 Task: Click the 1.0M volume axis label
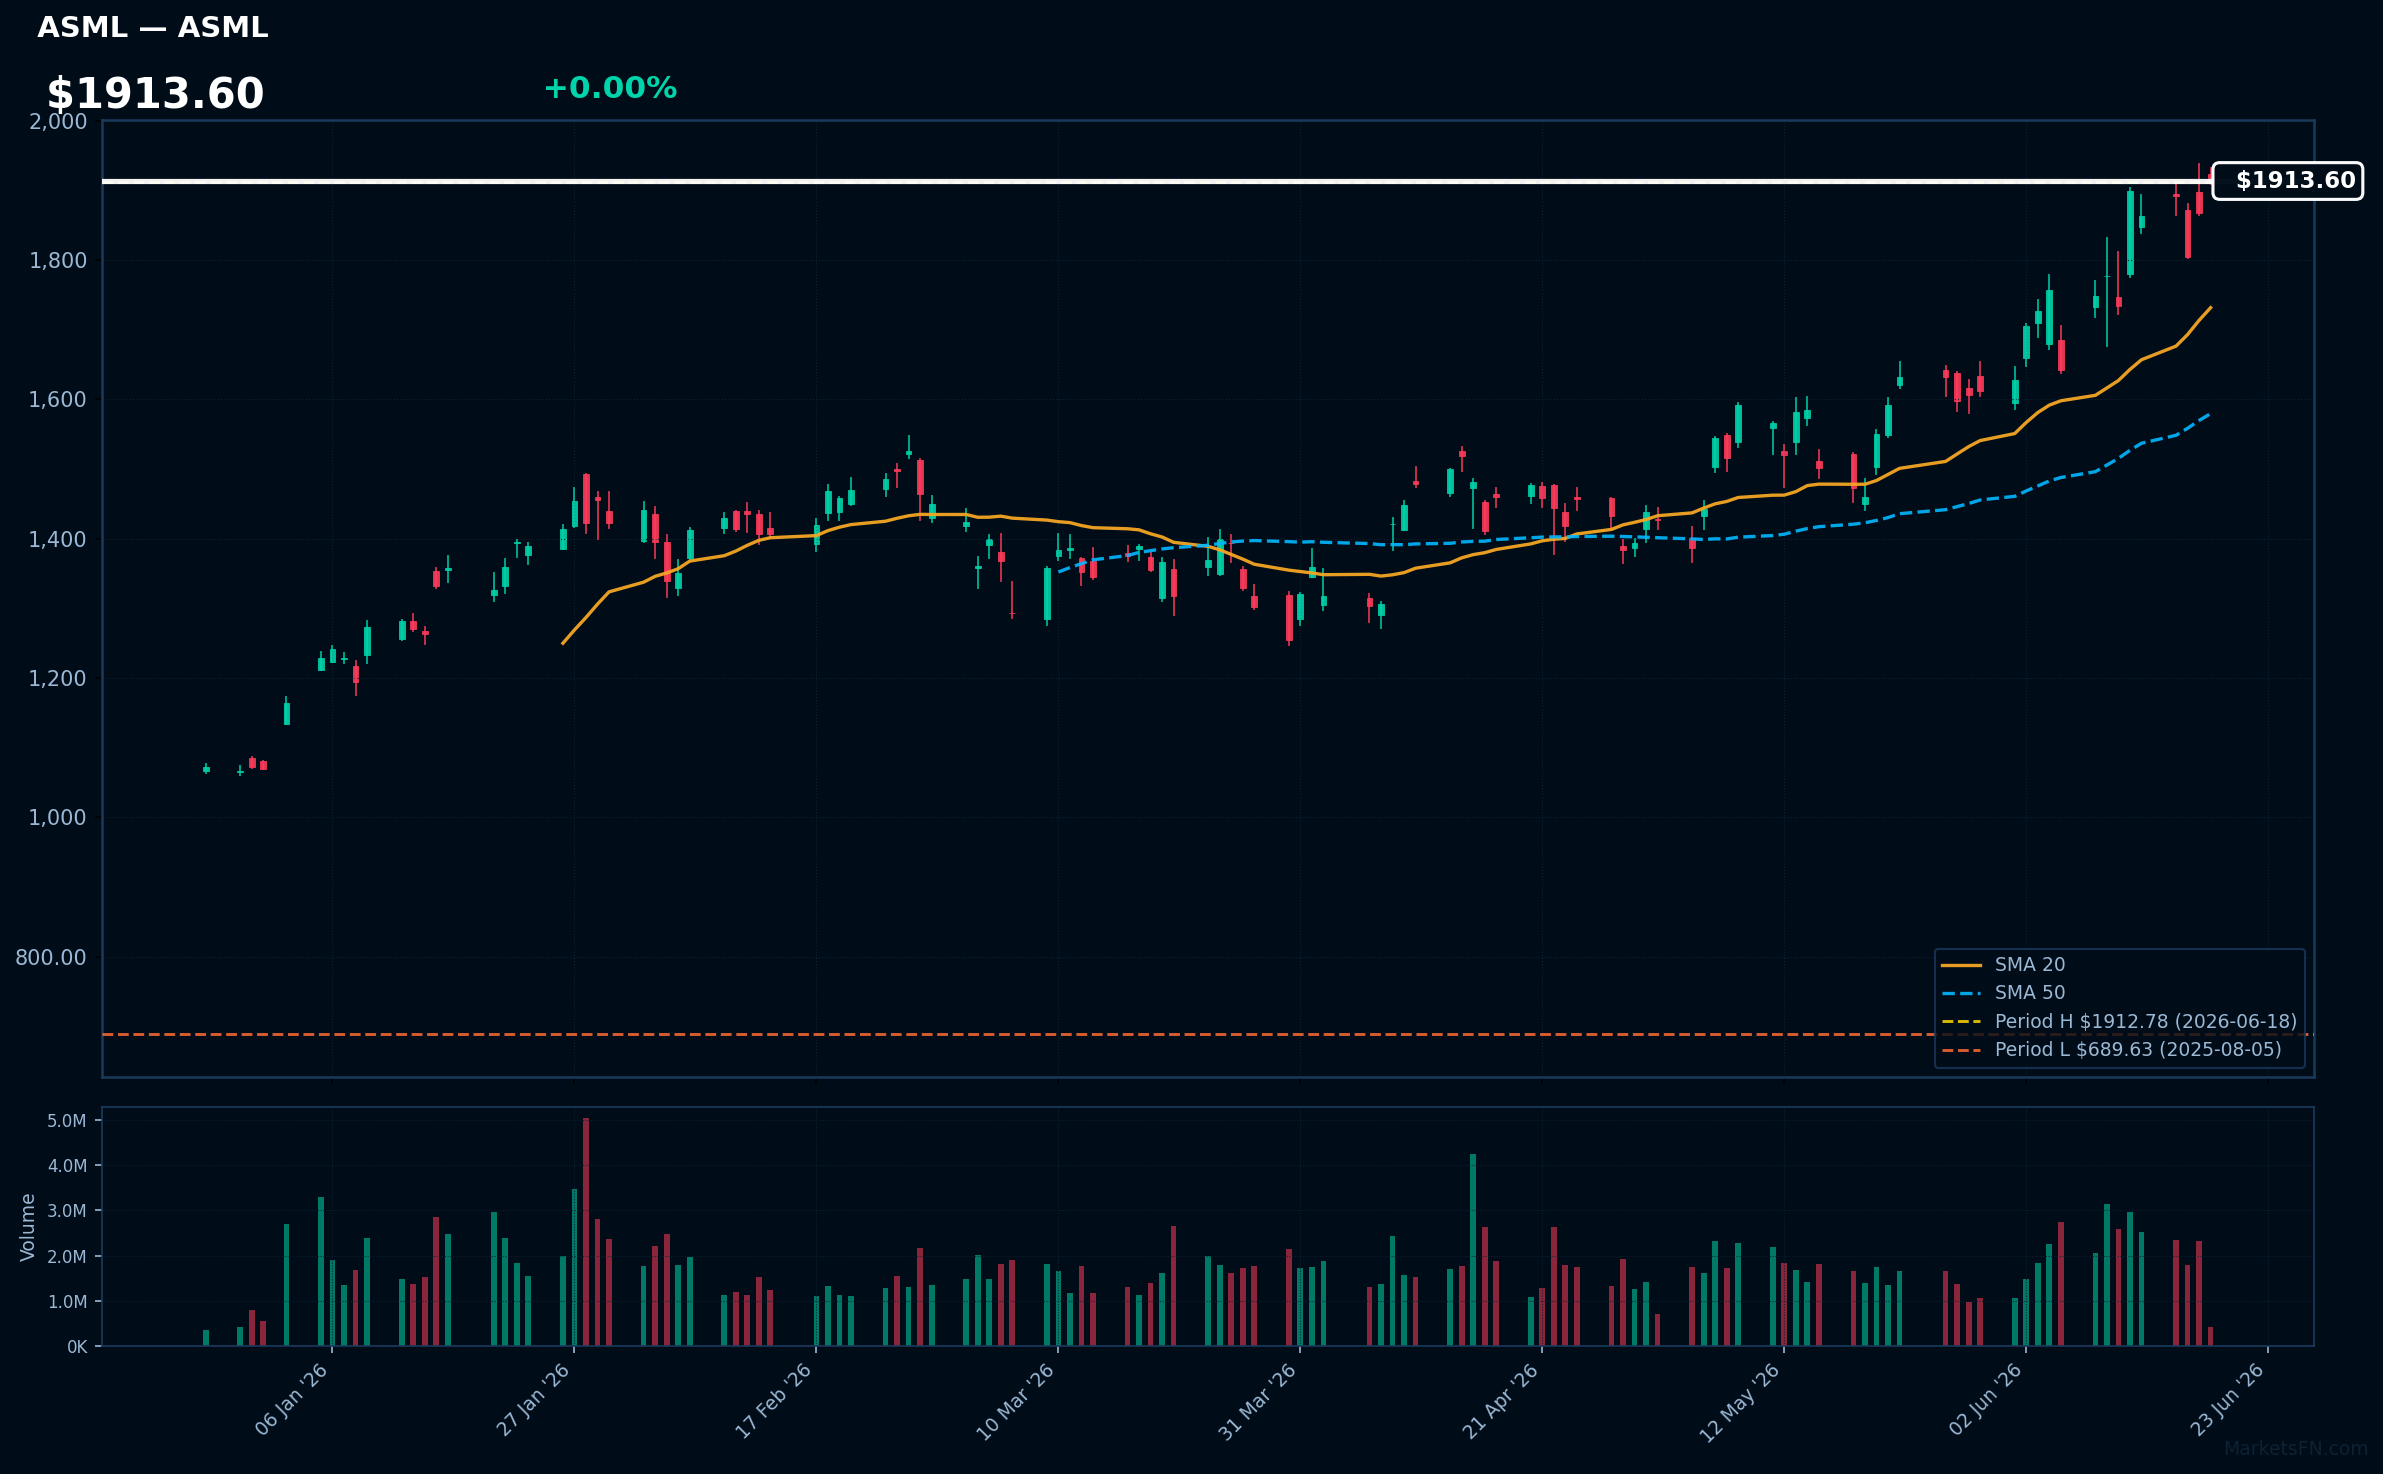[x=67, y=1302]
